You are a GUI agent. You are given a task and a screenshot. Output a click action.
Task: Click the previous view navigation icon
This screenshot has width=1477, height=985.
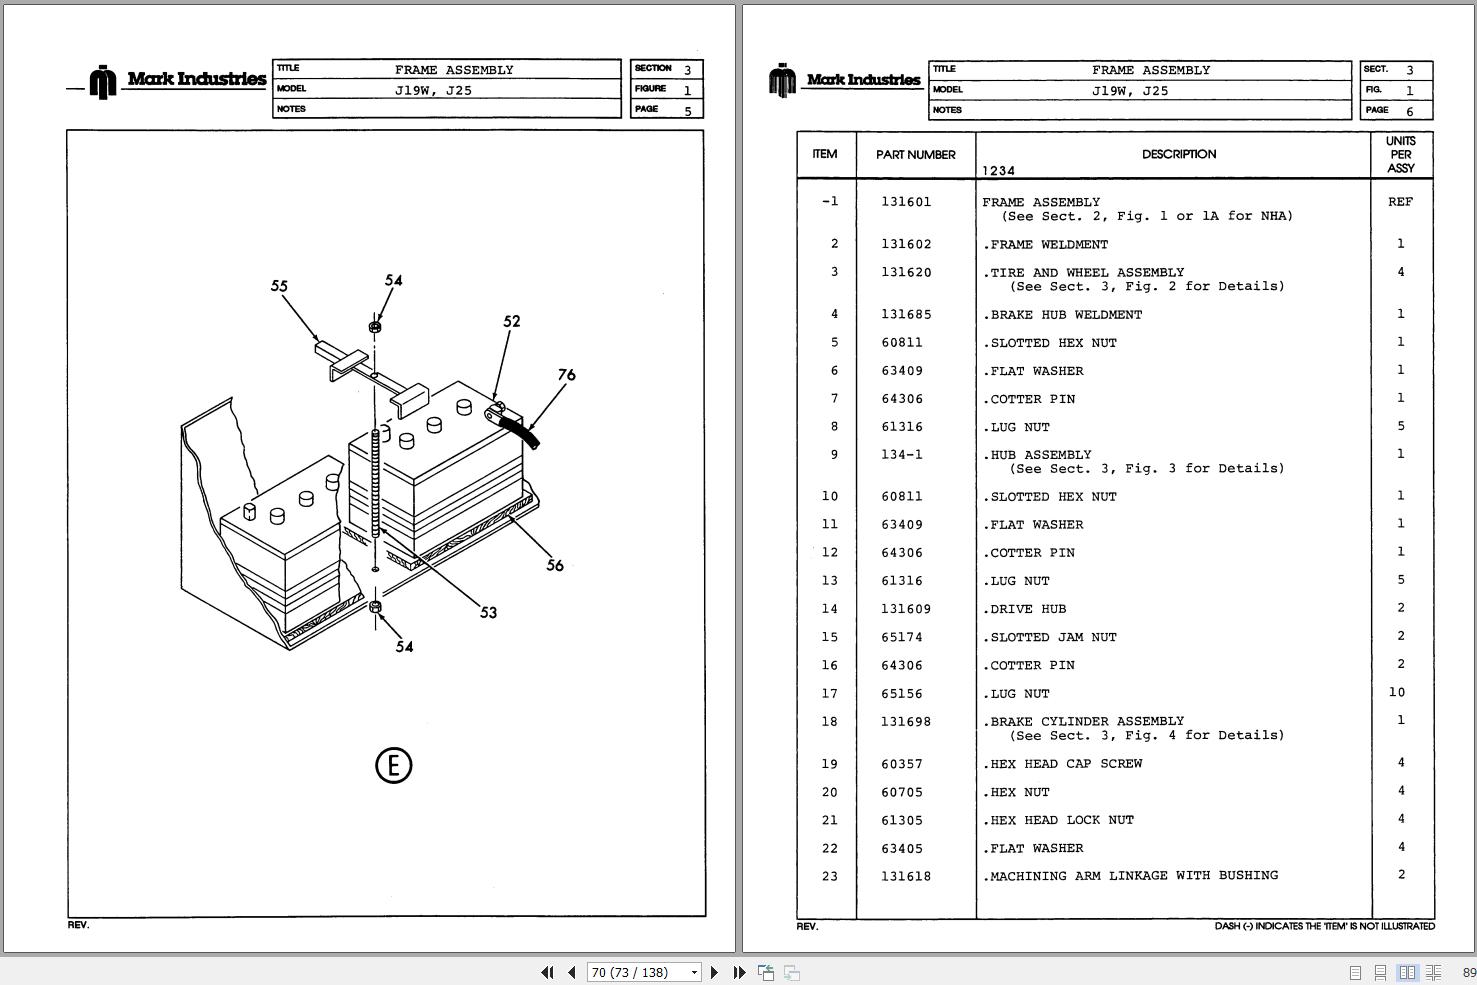766,972
